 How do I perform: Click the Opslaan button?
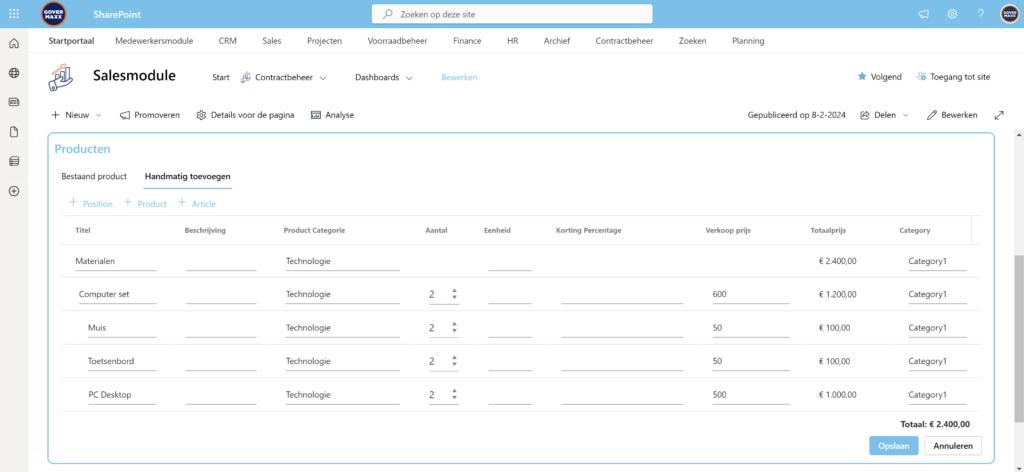coord(893,446)
